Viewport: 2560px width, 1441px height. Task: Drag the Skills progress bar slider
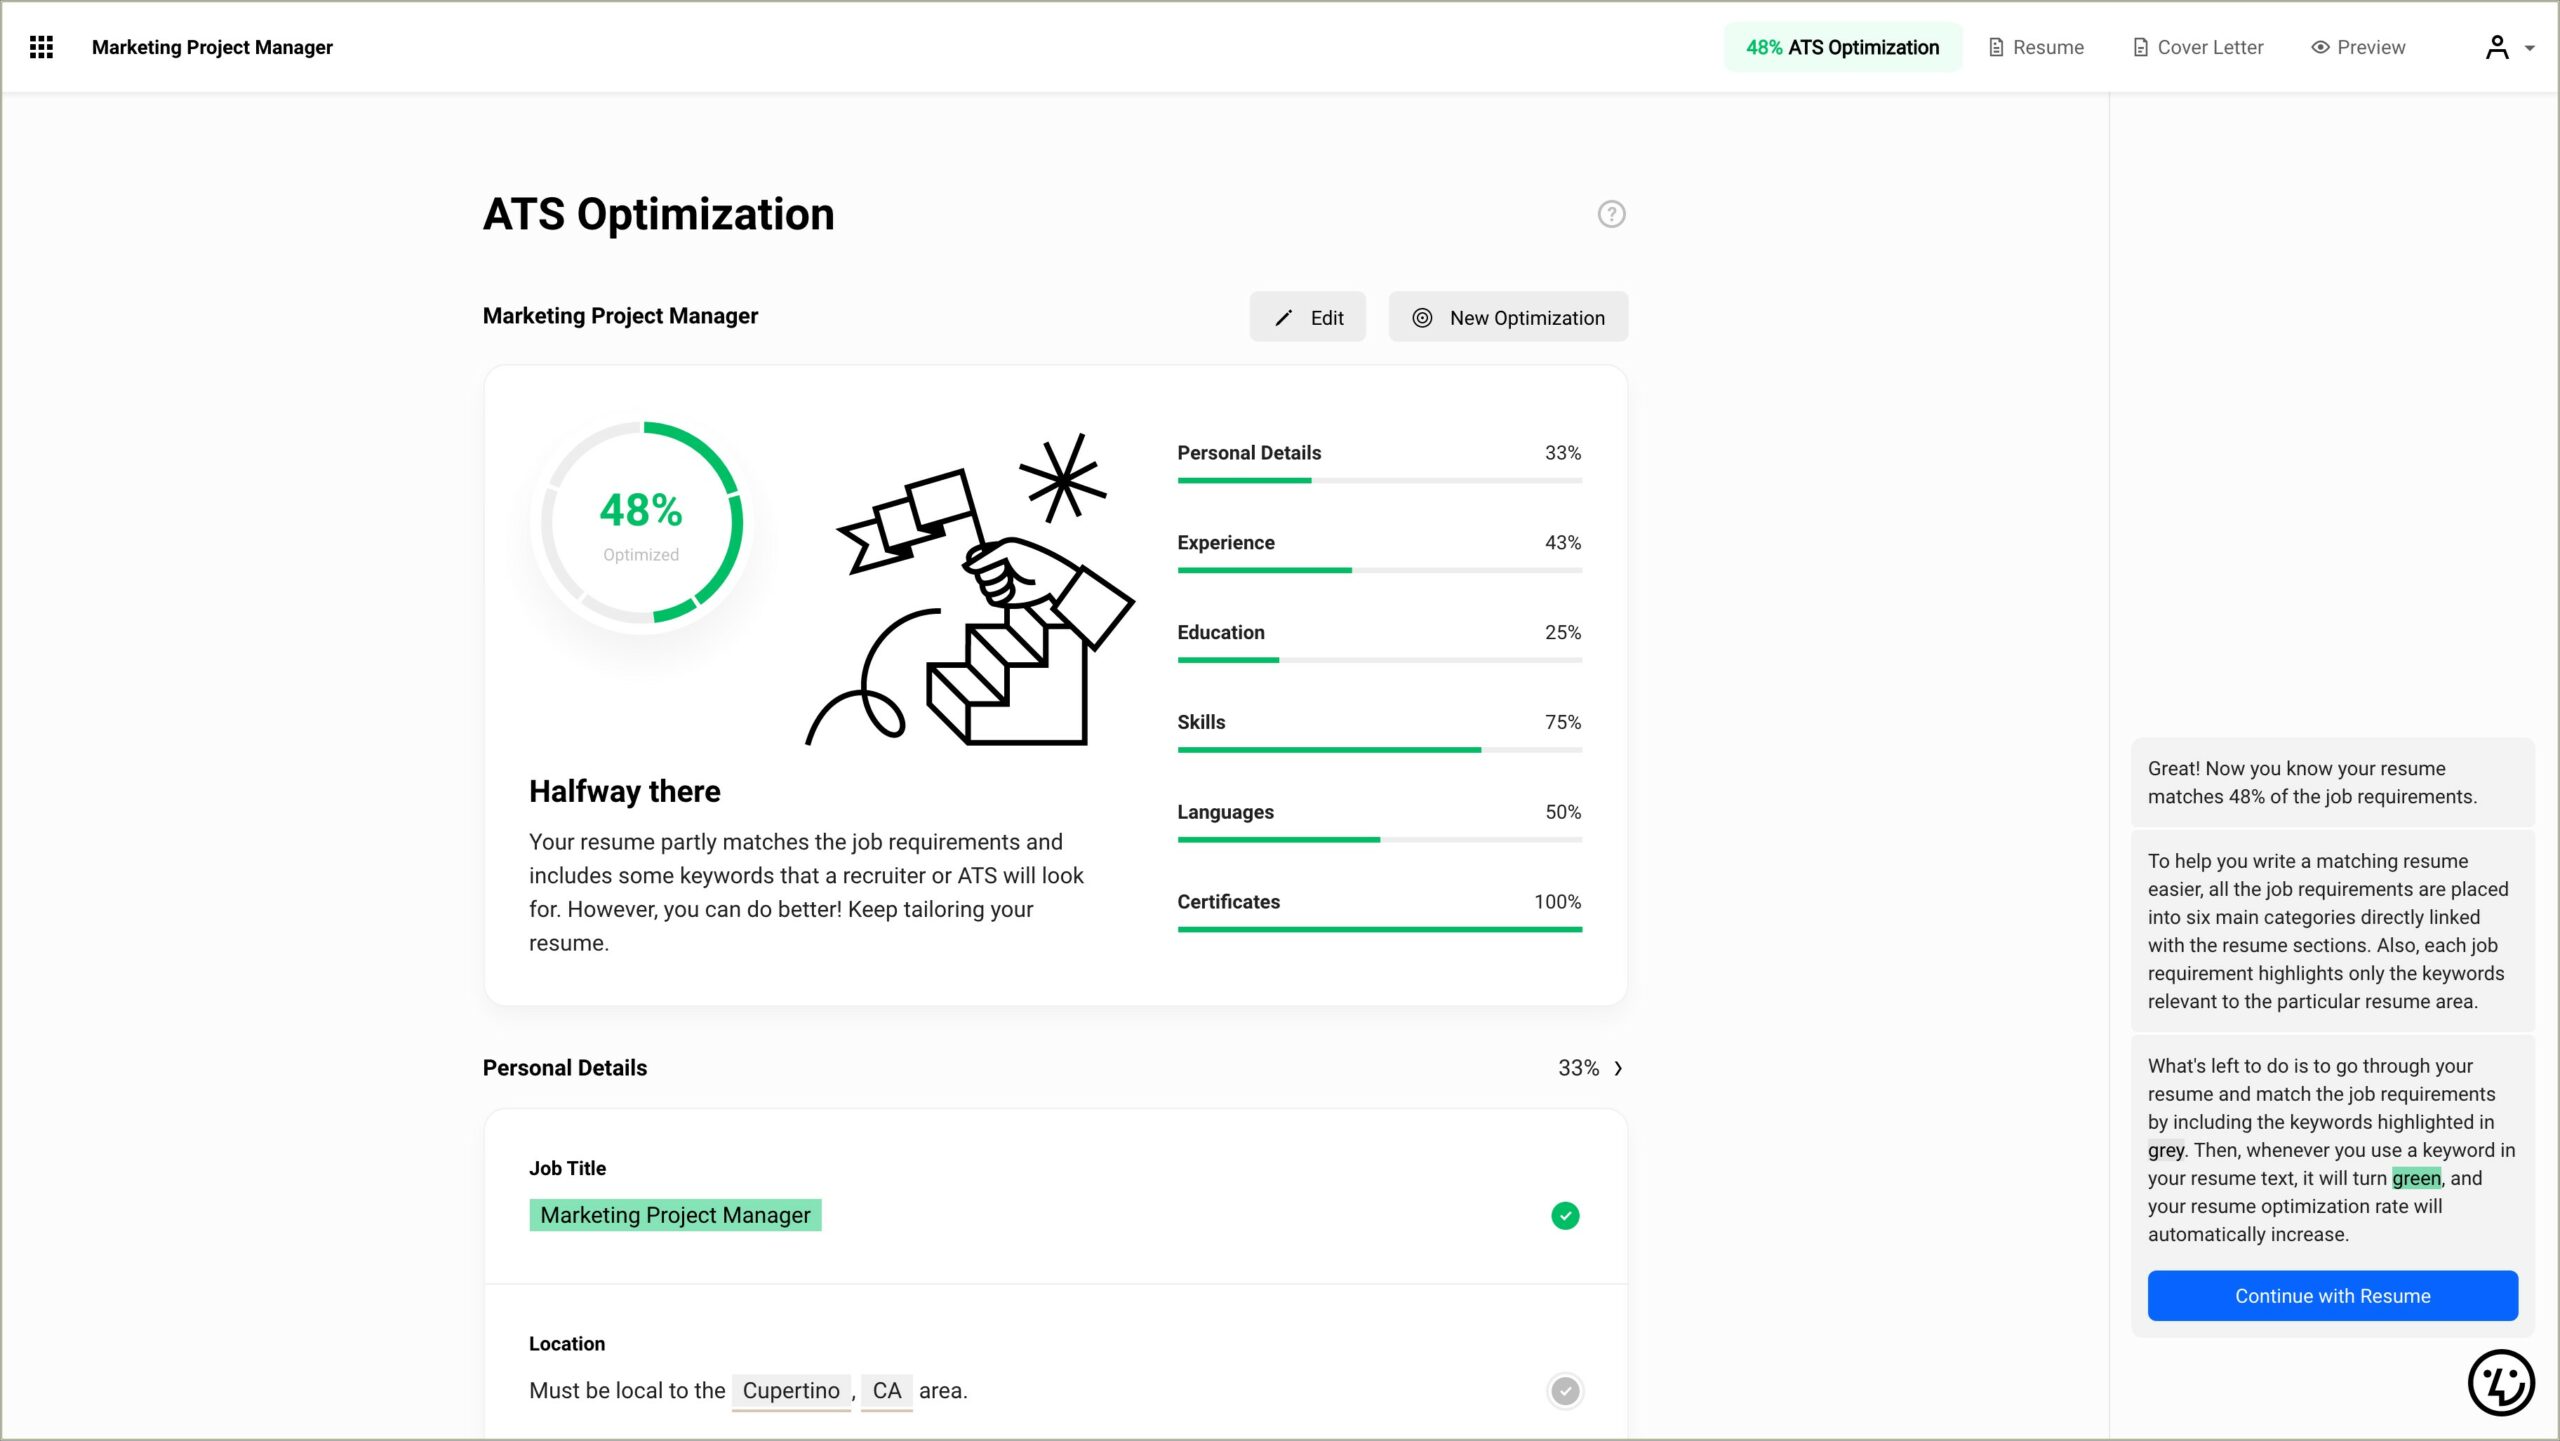(1480, 747)
